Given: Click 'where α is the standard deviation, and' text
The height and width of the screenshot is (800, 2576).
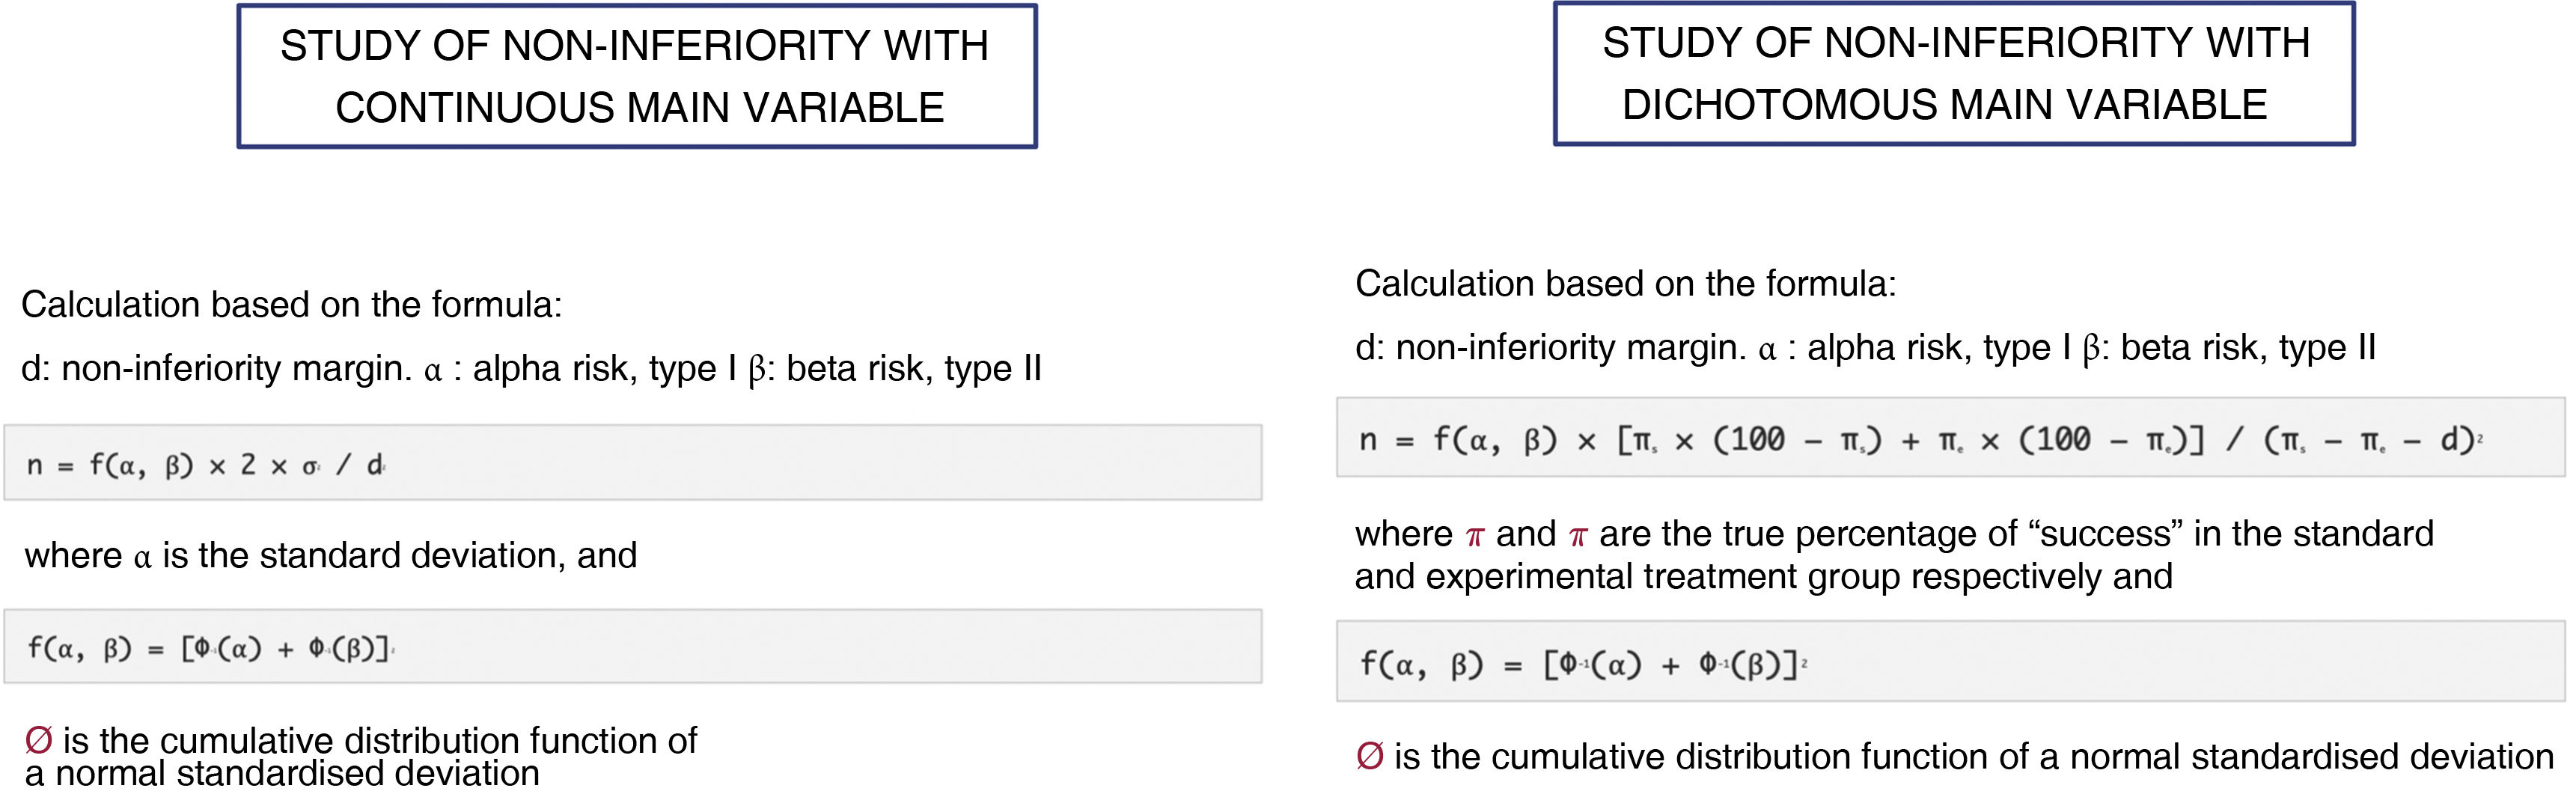Looking at the screenshot, I should click(x=330, y=555).
